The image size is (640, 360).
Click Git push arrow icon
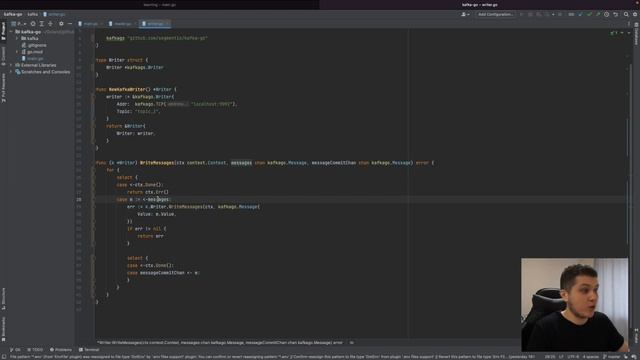598,14
